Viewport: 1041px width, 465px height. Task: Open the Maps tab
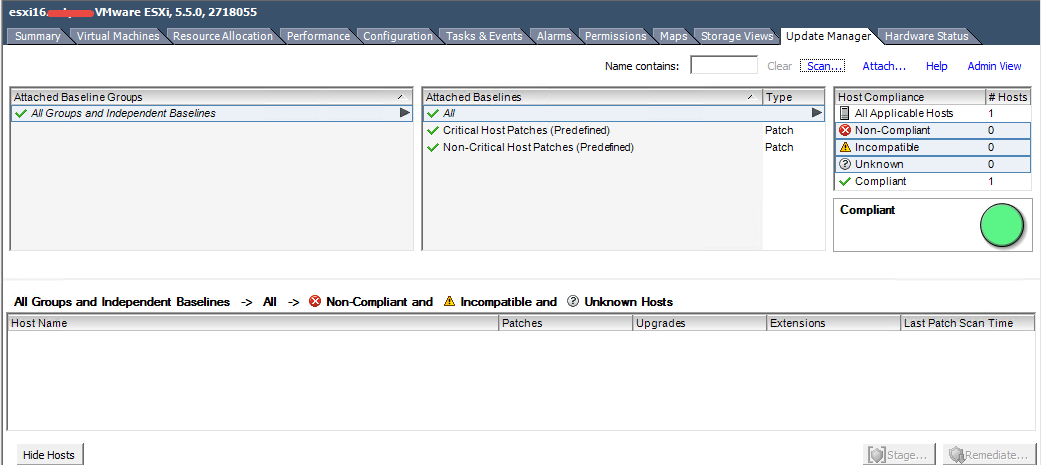coord(673,36)
